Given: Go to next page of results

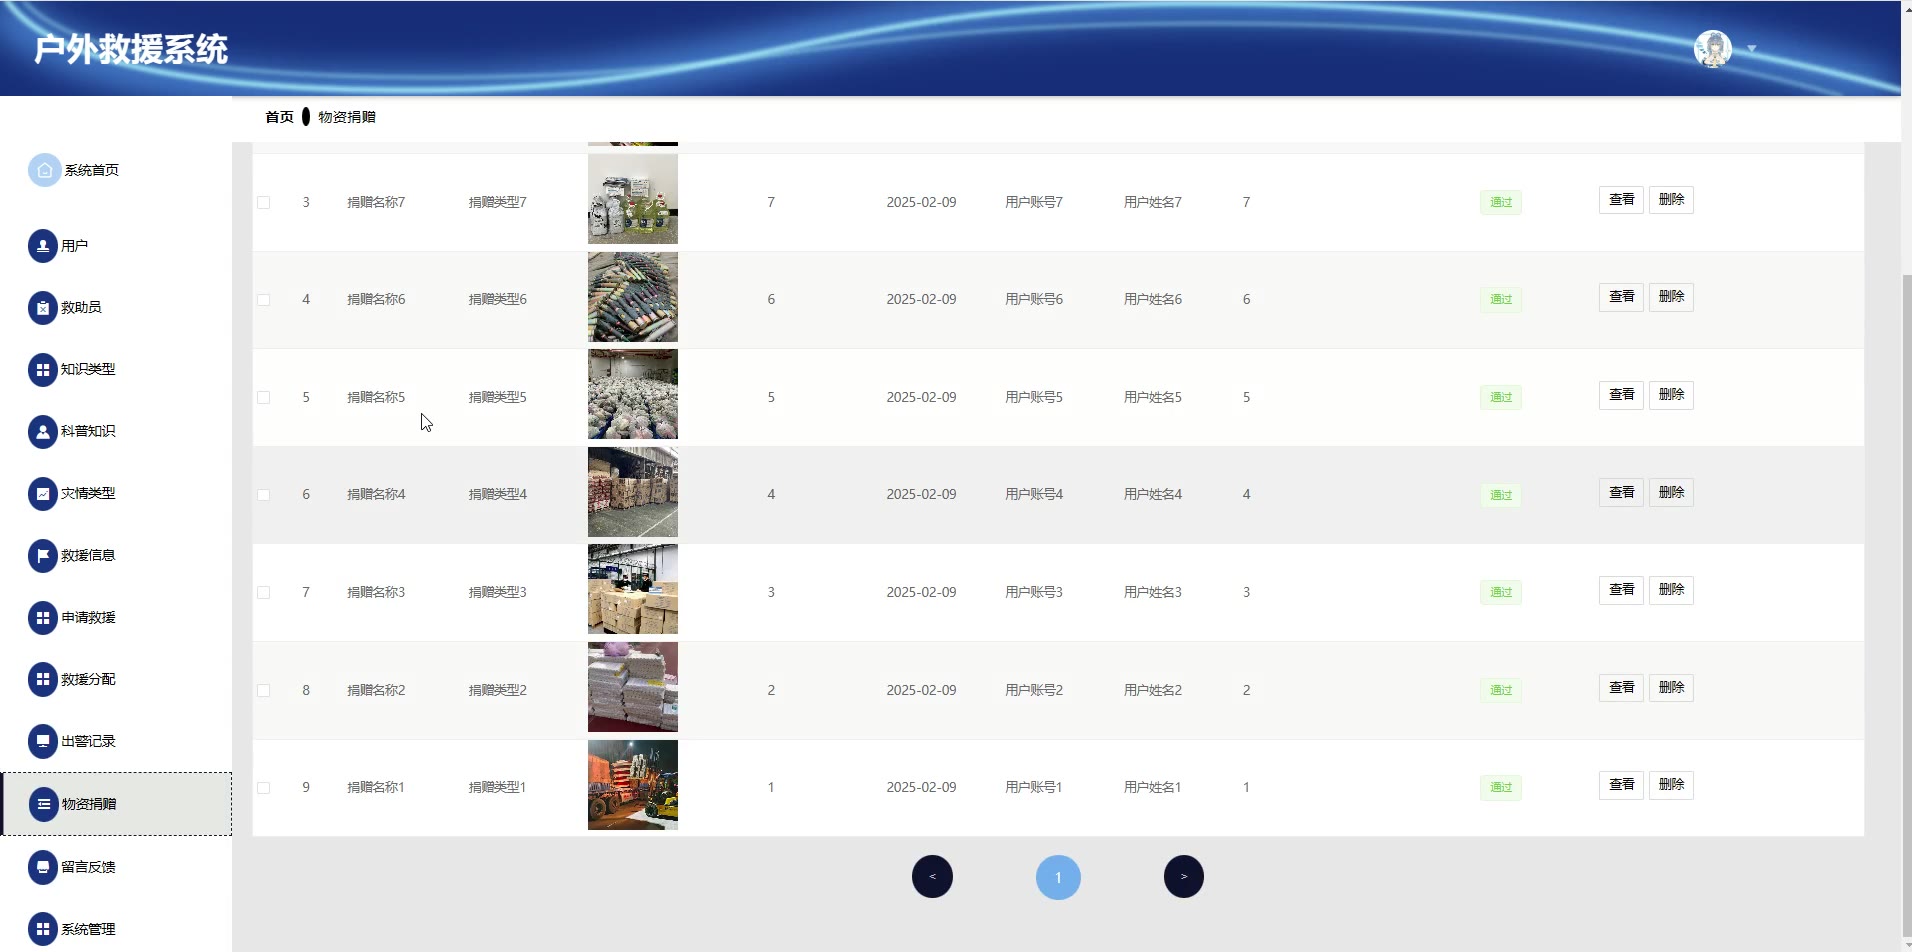Looking at the screenshot, I should pos(1184,877).
